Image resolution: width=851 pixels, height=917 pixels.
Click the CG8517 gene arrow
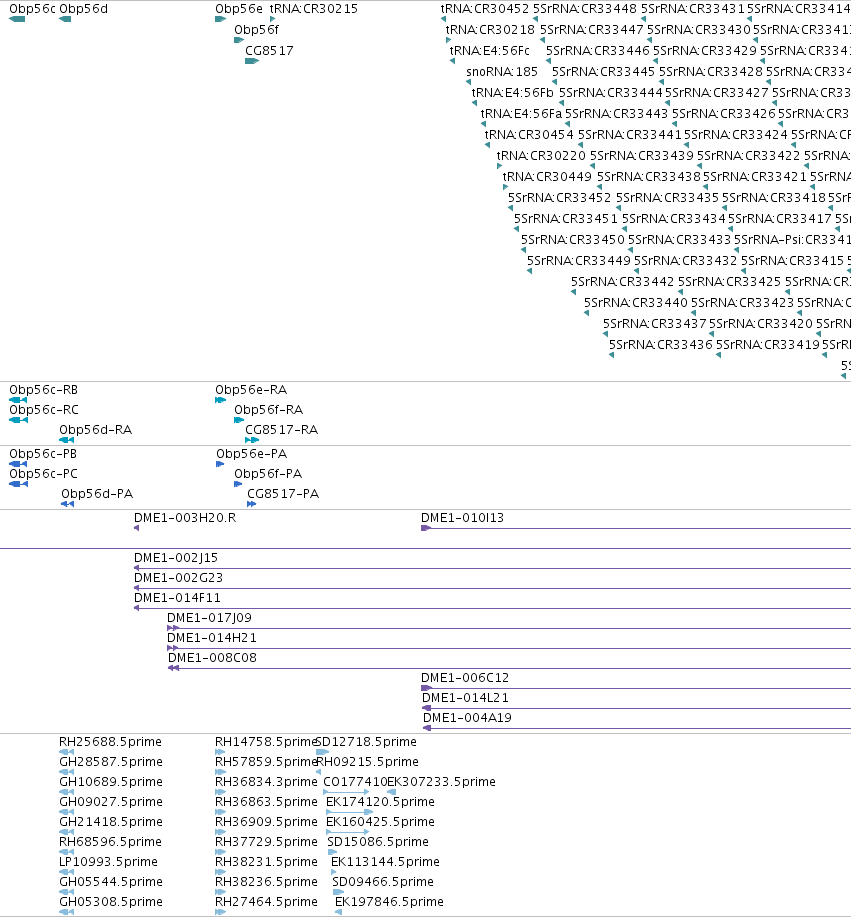pyautogui.click(x=251, y=61)
